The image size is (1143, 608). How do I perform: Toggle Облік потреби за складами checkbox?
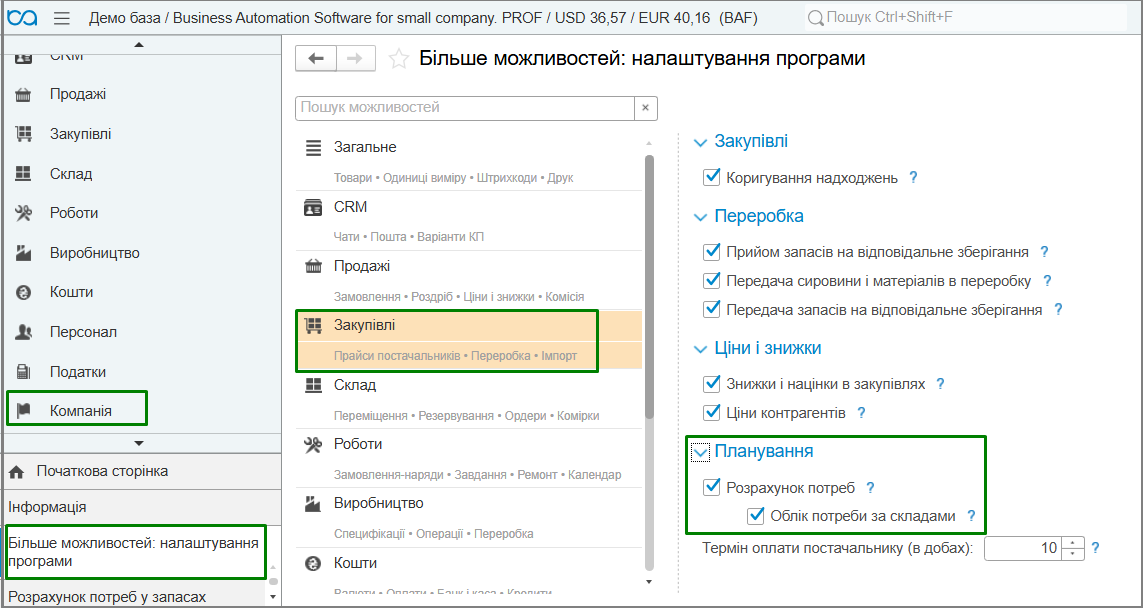pos(756,516)
